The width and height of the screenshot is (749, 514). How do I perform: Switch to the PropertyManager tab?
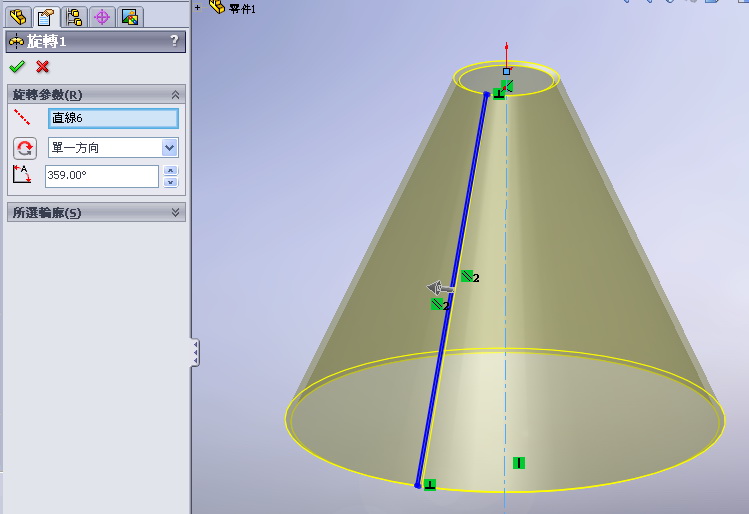click(46, 17)
